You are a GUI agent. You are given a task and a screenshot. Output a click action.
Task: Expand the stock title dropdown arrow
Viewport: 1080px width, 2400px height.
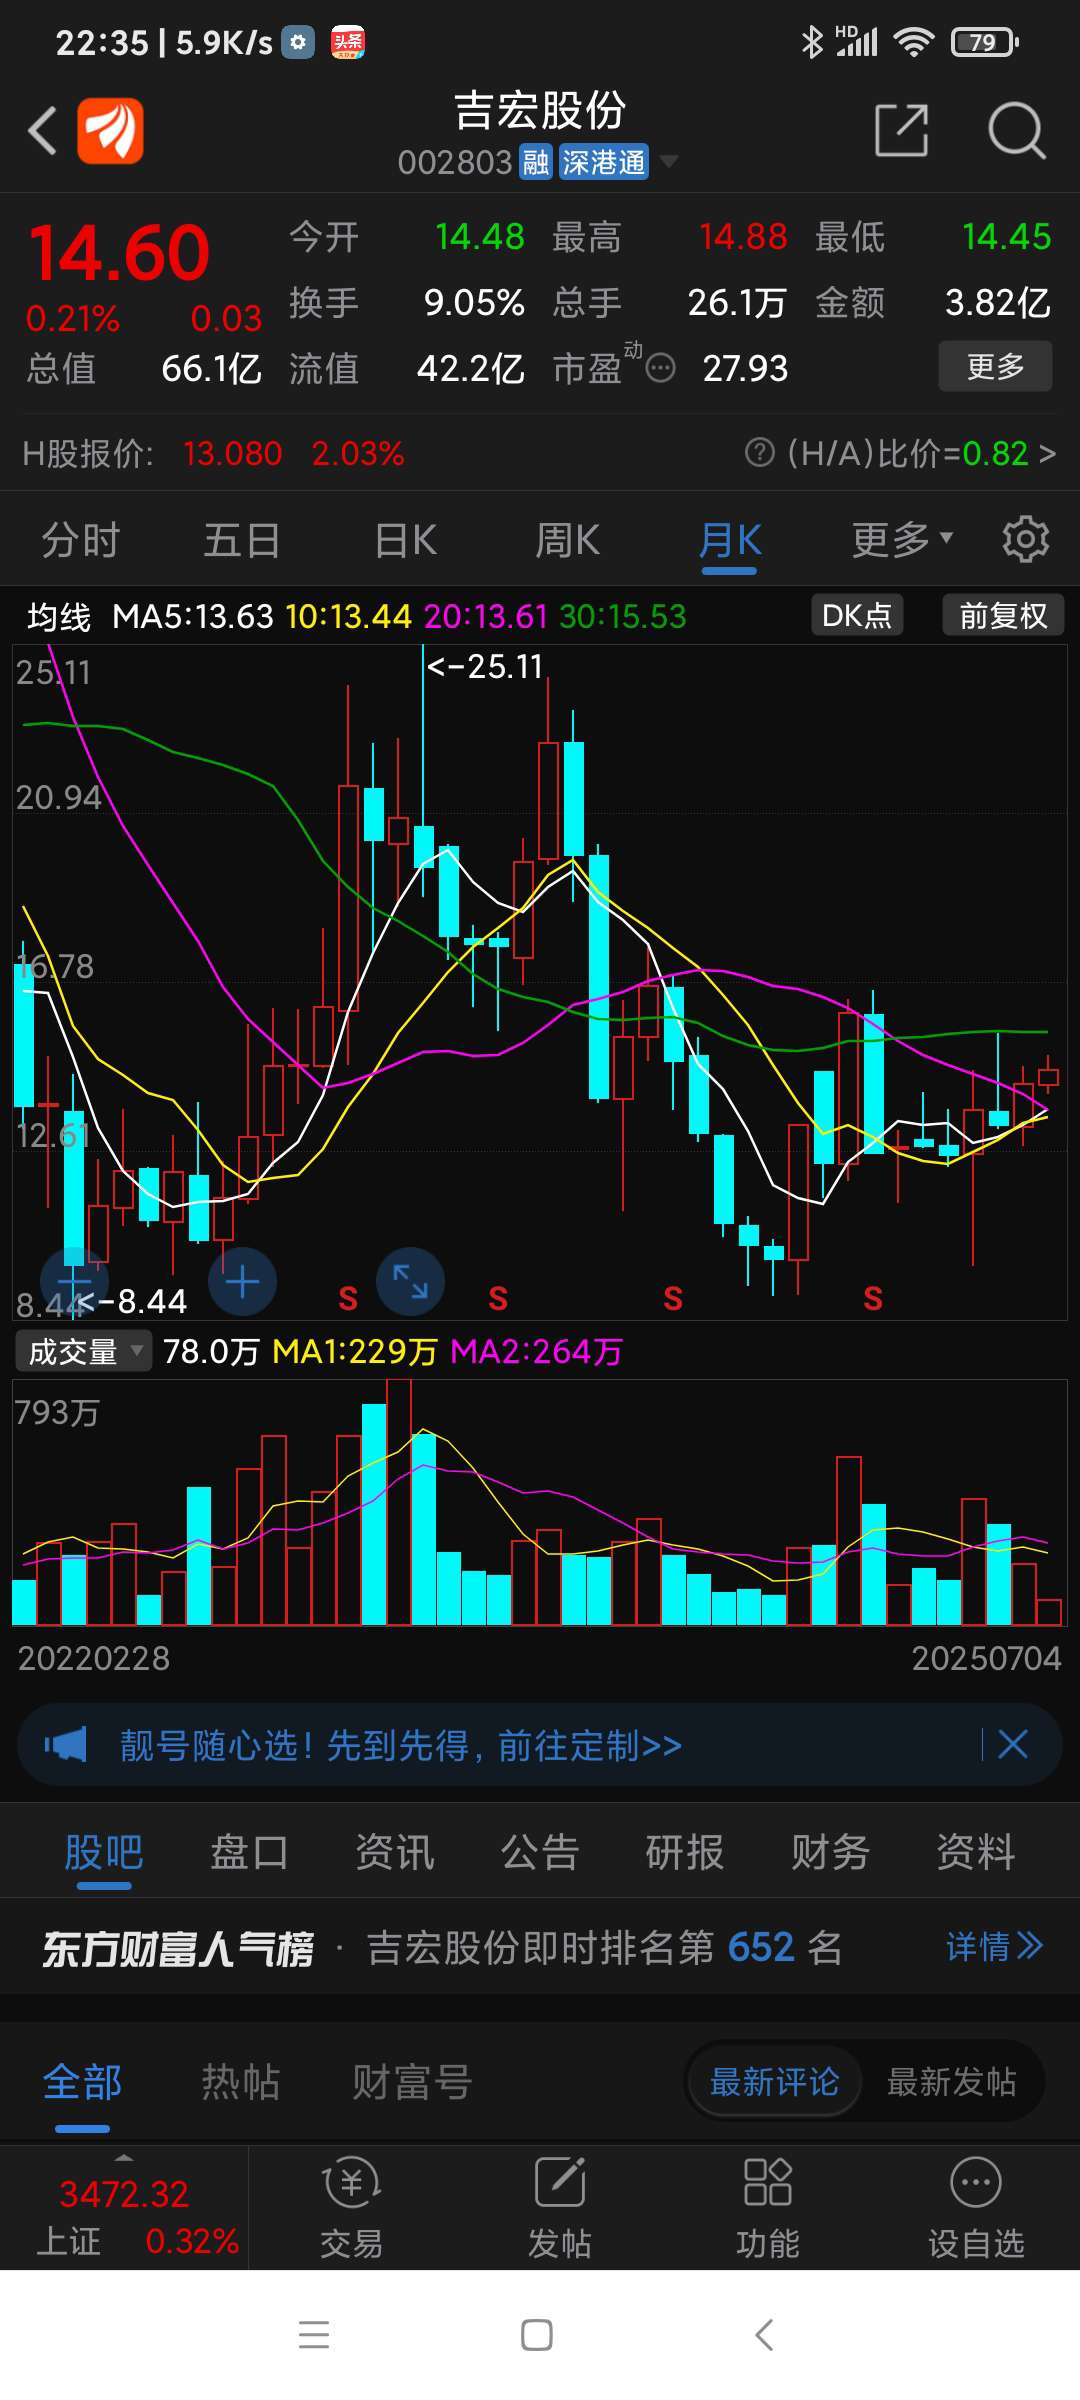click(669, 162)
